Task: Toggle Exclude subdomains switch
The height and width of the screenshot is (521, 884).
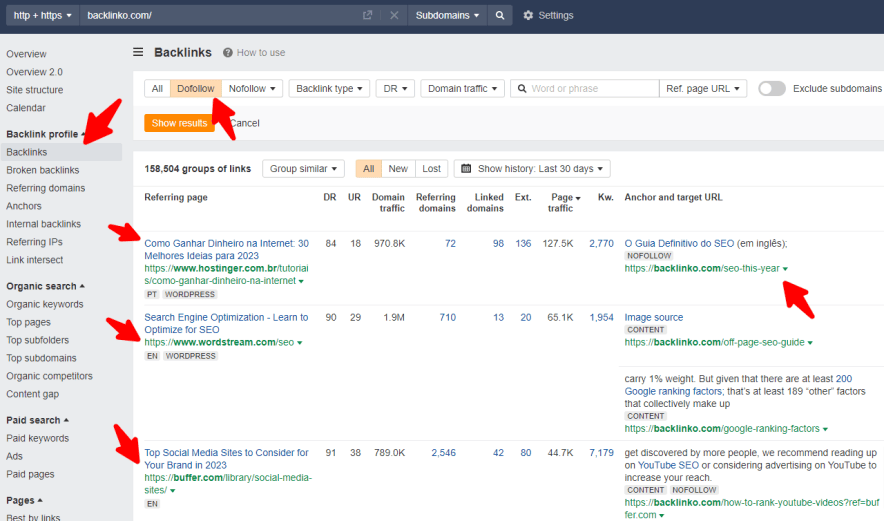Action: [x=772, y=89]
